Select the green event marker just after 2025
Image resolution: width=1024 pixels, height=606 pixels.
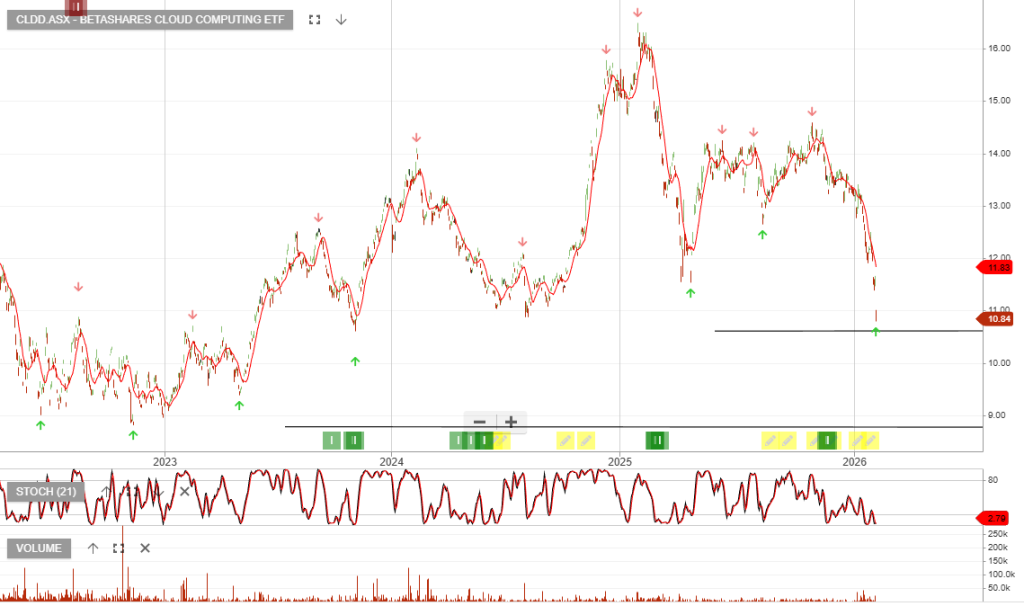click(x=656, y=440)
